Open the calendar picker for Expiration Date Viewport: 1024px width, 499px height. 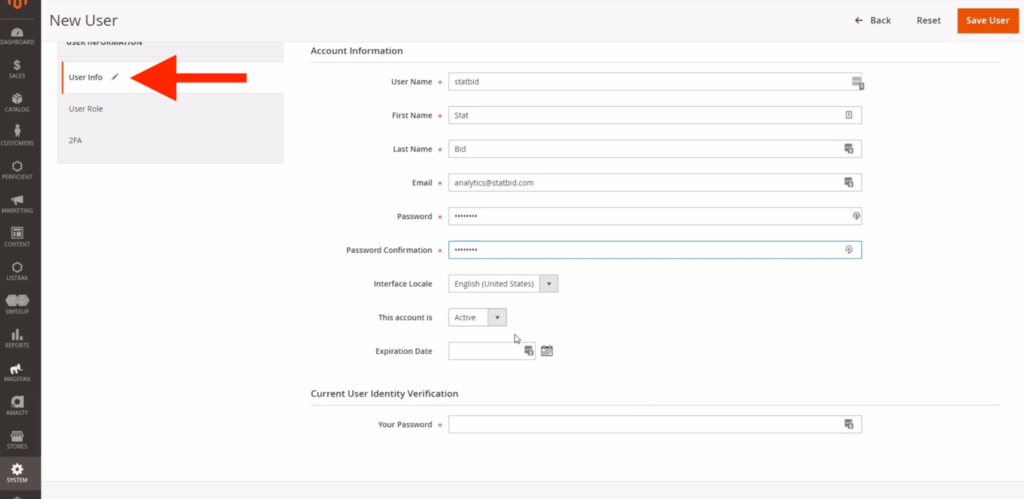point(547,351)
